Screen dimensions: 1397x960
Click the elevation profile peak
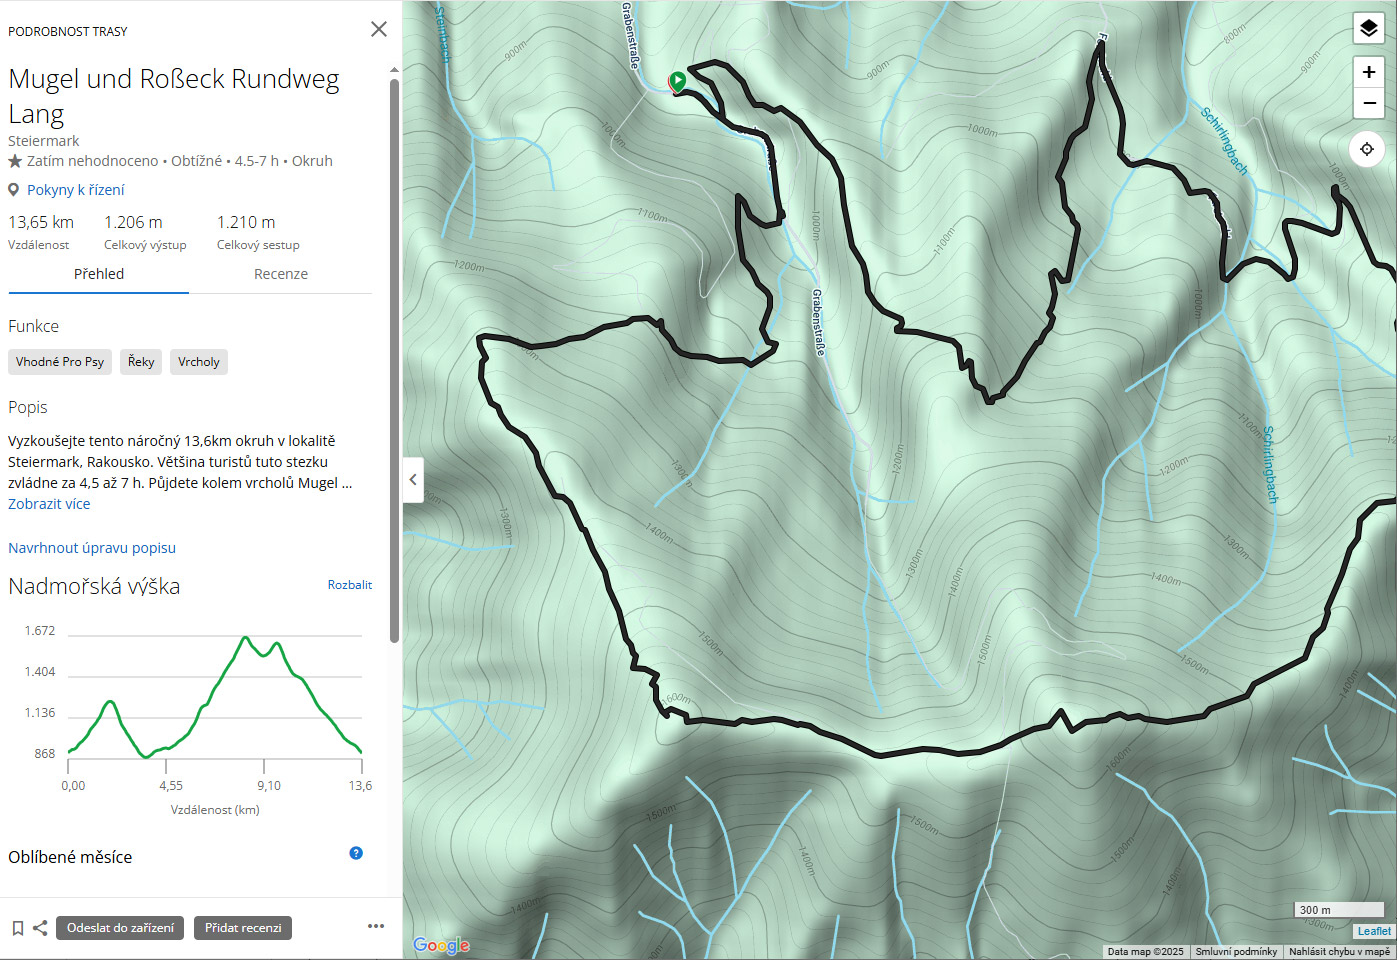245,637
